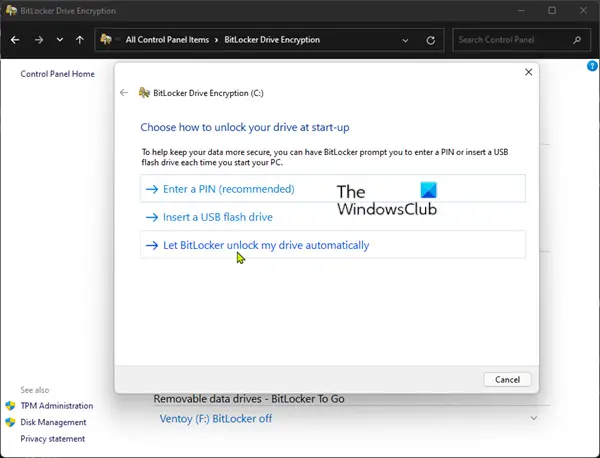Image resolution: width=600 pixels, height=458 pixels.
Task: Open Ventoy (F:) BitLocker off entry
Action: [x=215, y=419]
